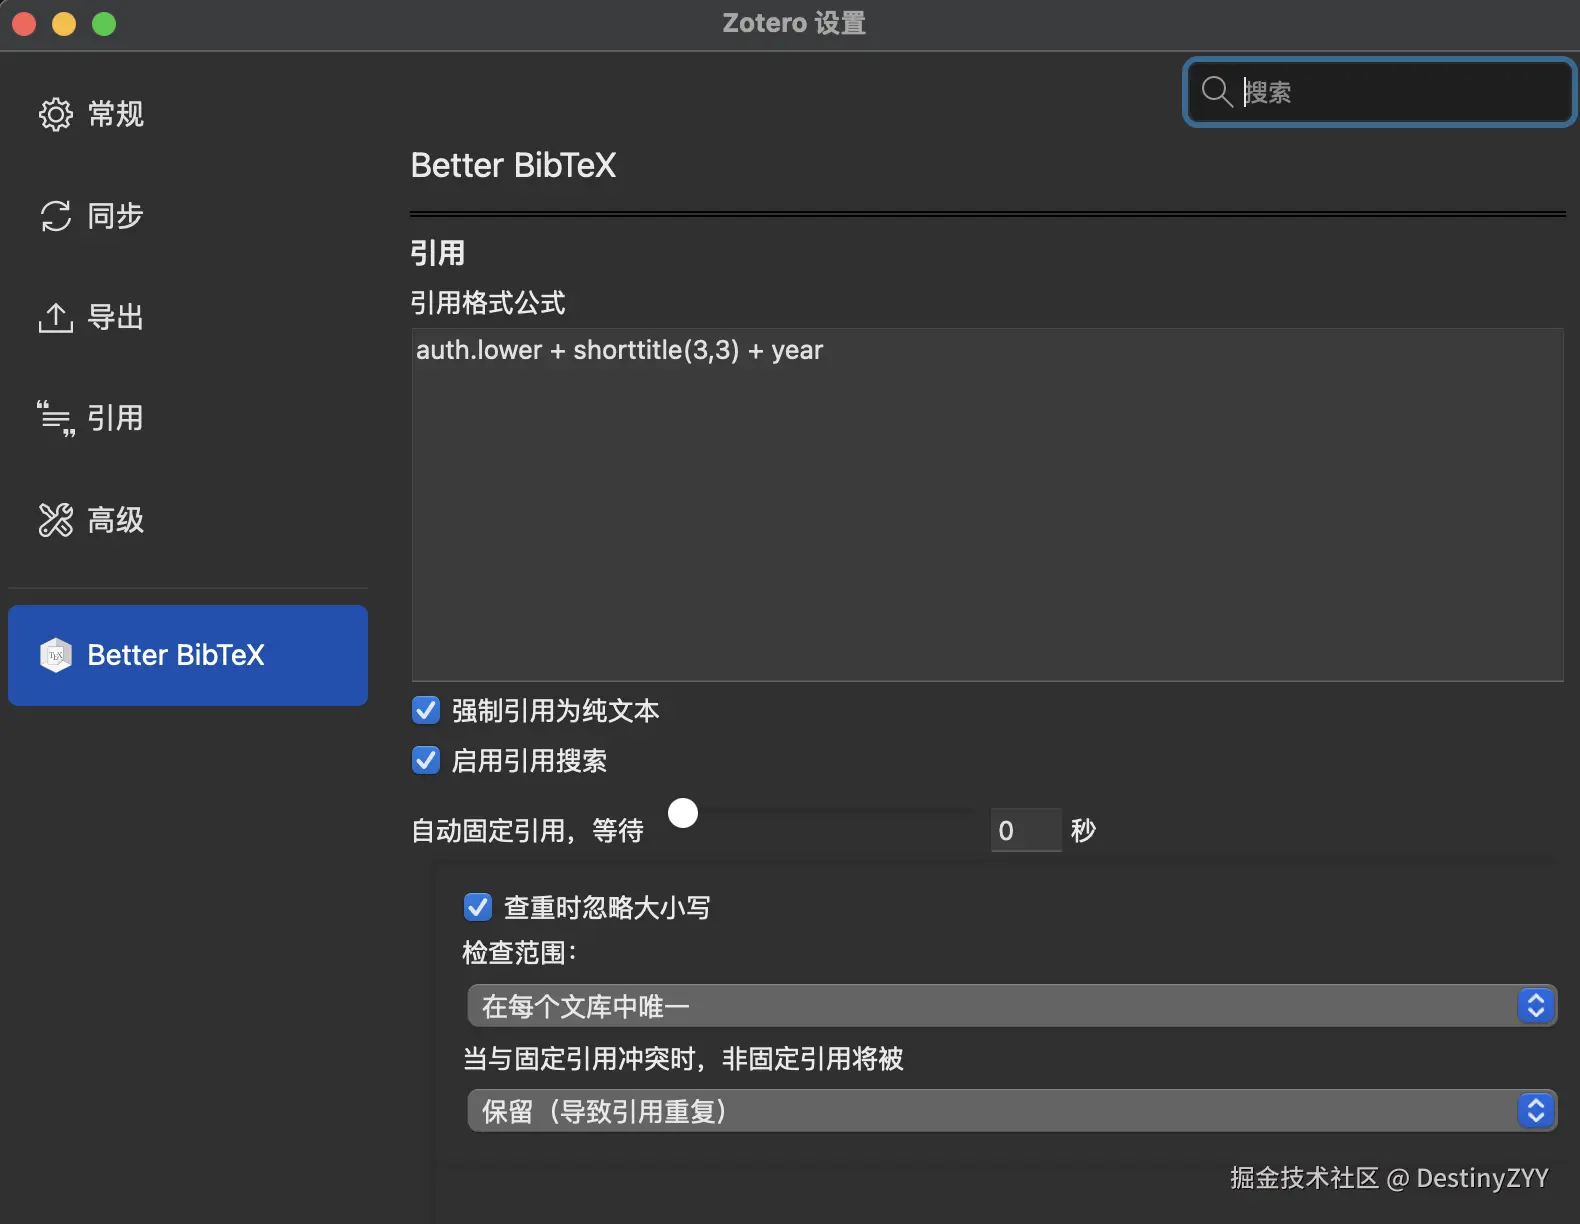
Task: Switch to the 高级 settings pane
Action: pos(115,520)
